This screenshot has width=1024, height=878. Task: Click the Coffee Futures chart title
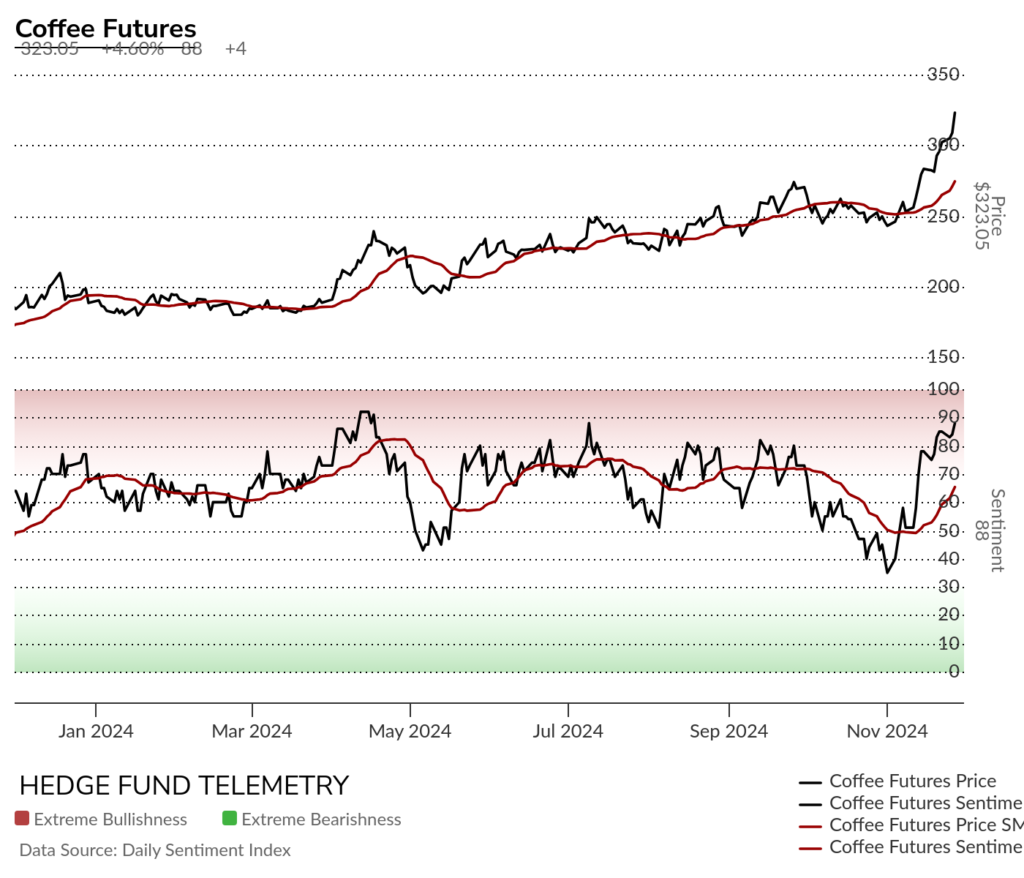106,29
